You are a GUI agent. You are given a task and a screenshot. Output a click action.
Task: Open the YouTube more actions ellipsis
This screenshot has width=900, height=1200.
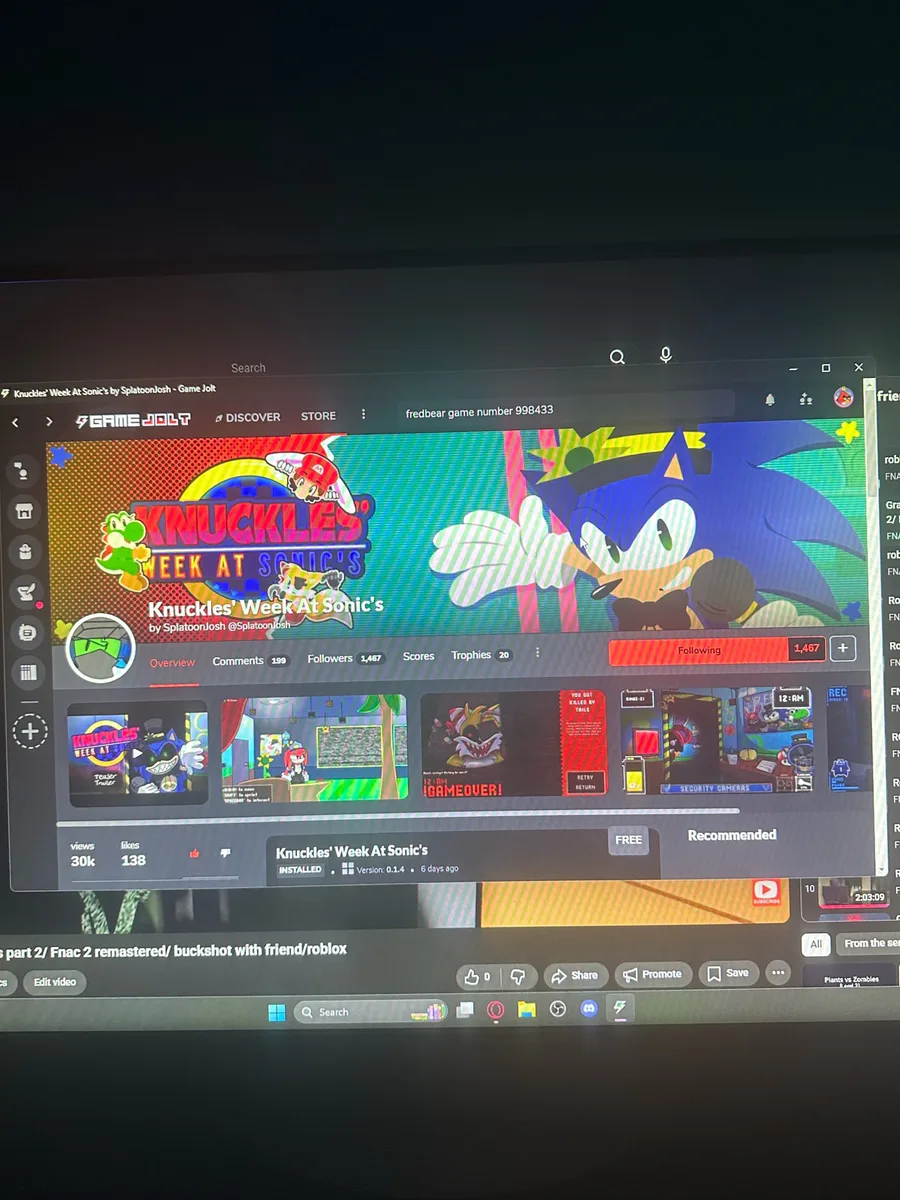778,972
